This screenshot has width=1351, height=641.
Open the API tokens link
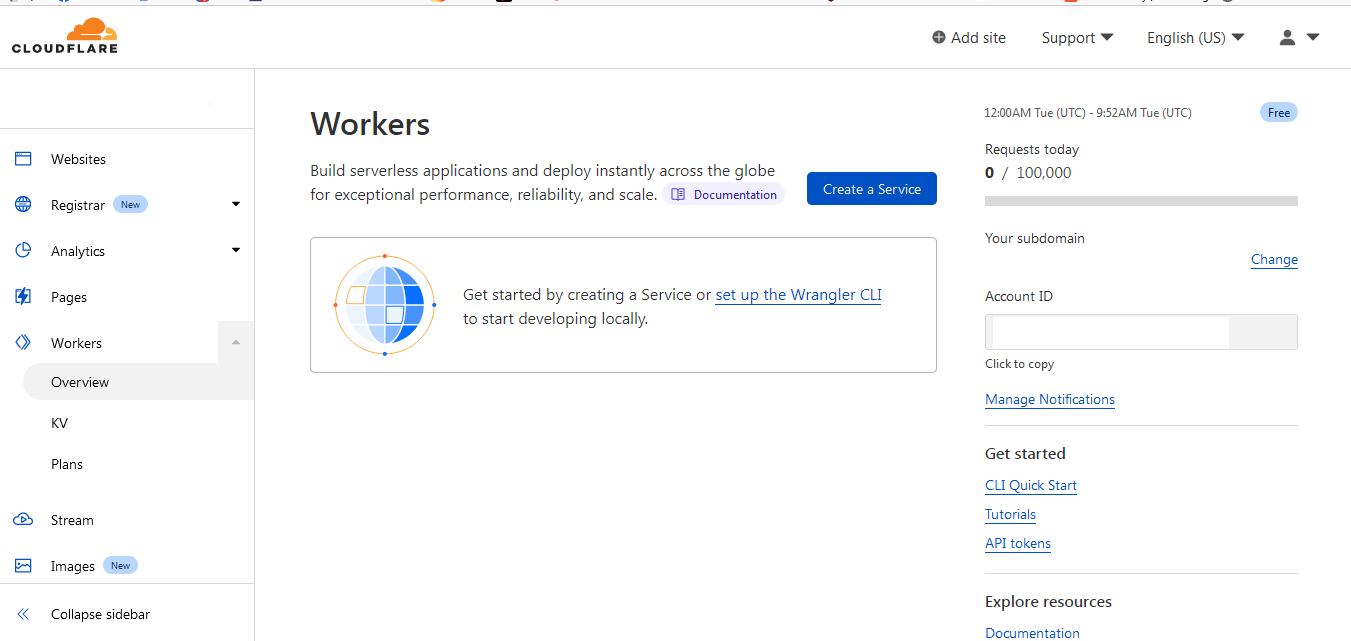1018,543
